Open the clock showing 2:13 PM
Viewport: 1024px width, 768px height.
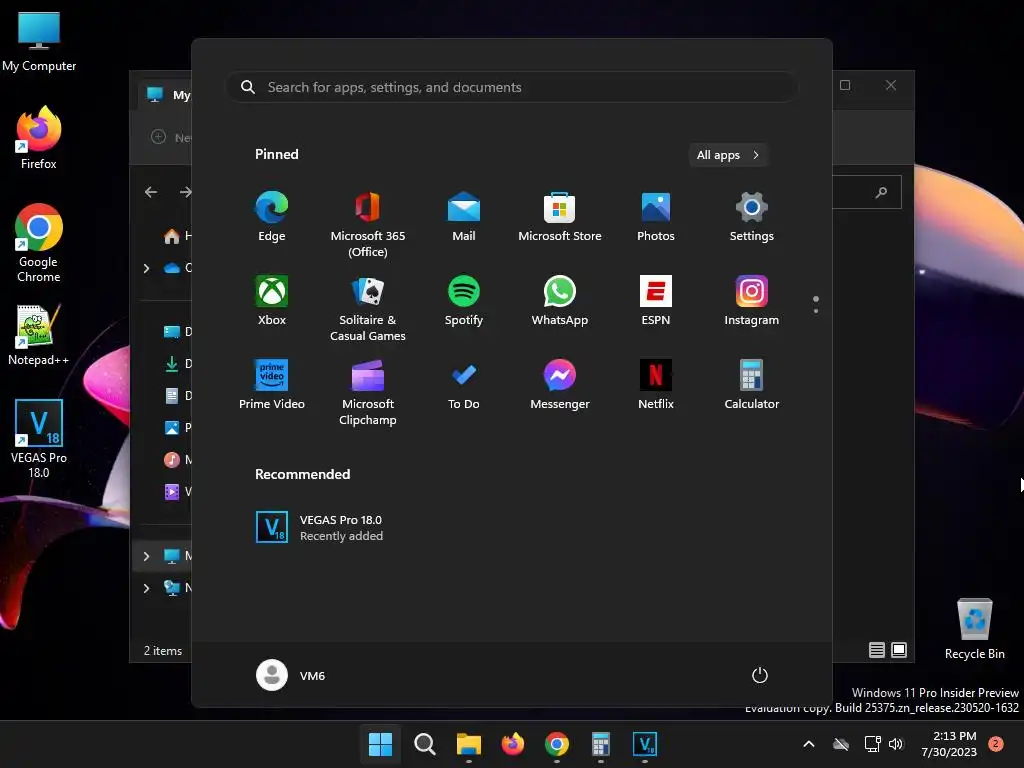[x=949, y=744]
